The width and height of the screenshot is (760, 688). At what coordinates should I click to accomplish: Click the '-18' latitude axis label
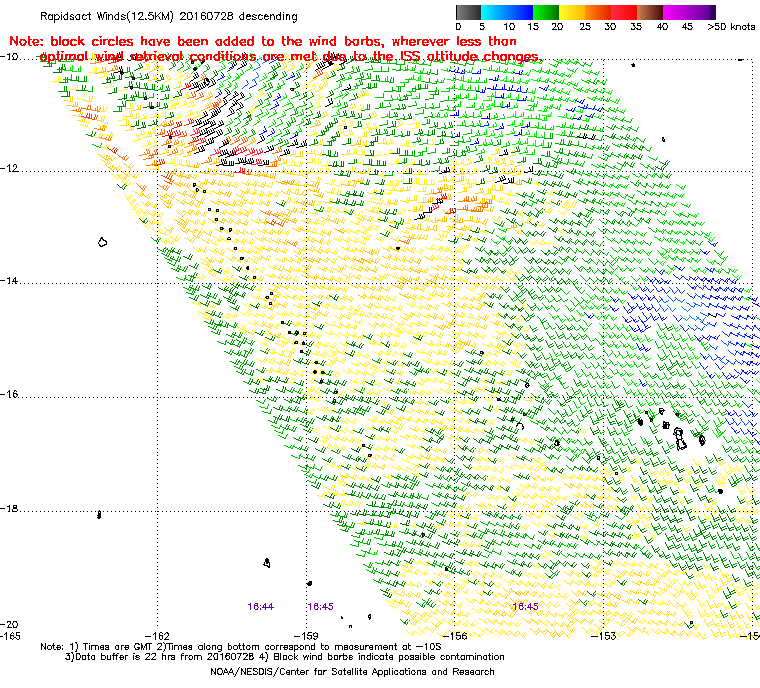pos(10,508)
